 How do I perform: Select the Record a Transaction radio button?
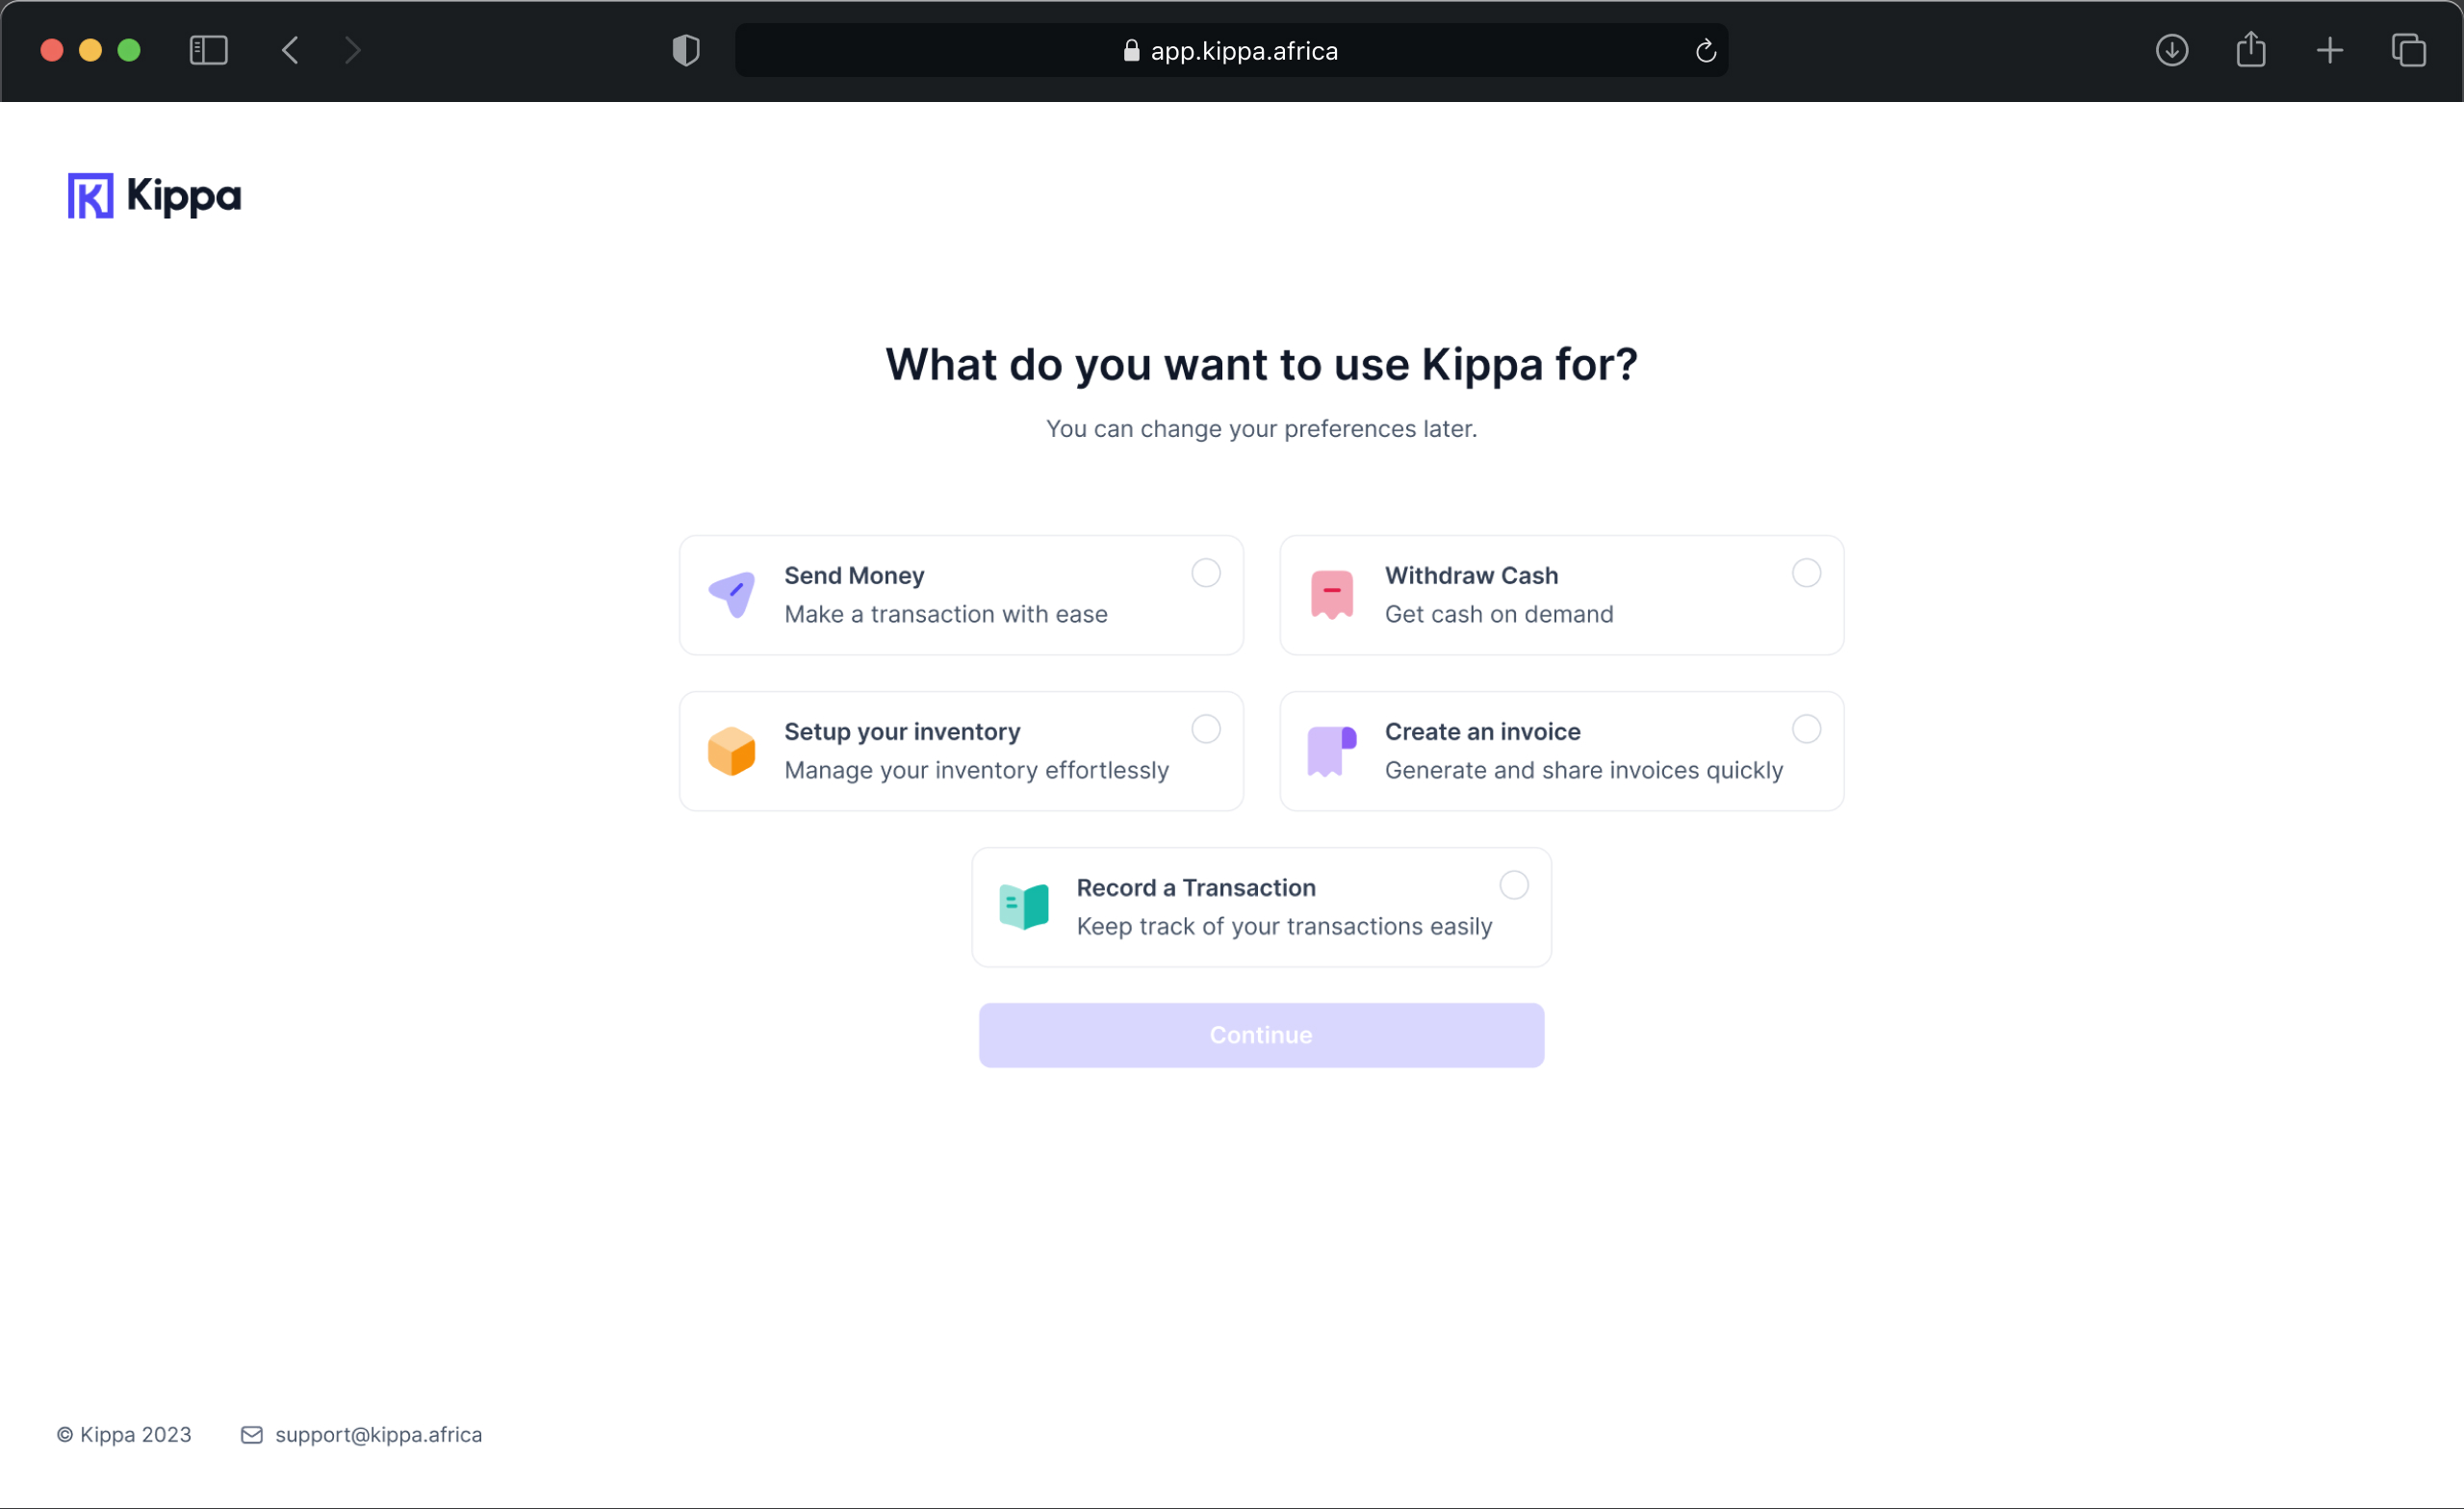click(x=1512, y=884)
